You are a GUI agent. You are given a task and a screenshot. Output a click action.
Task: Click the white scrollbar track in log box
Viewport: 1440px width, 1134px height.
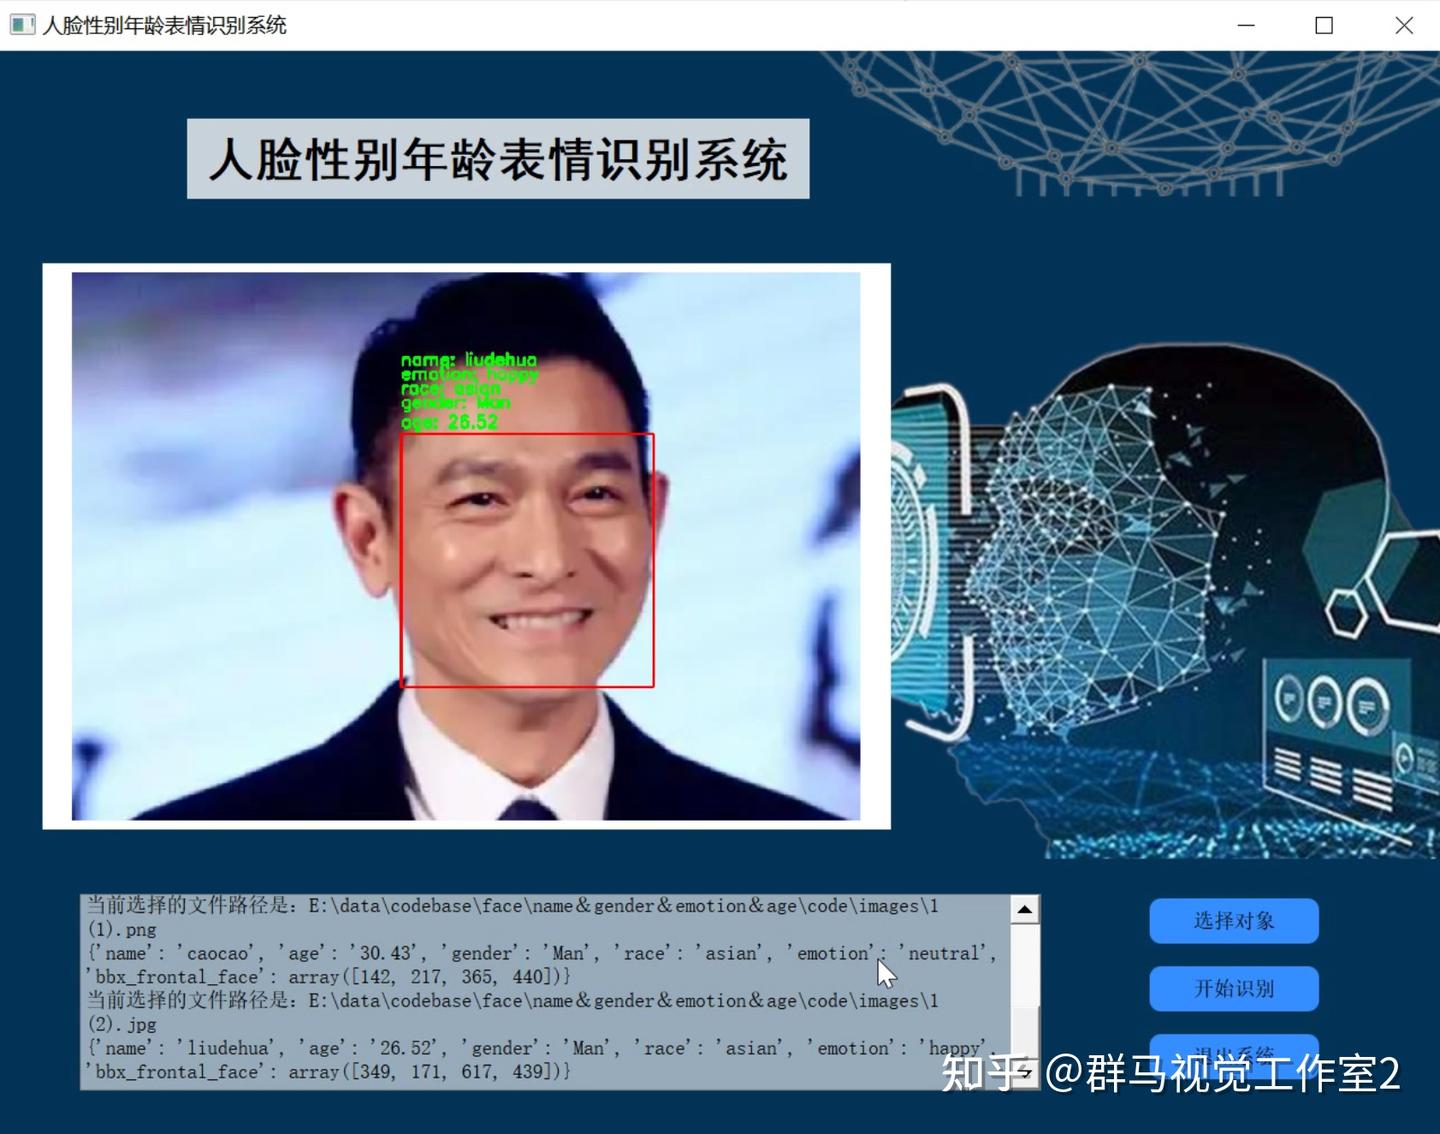(x=1025, y=964)
